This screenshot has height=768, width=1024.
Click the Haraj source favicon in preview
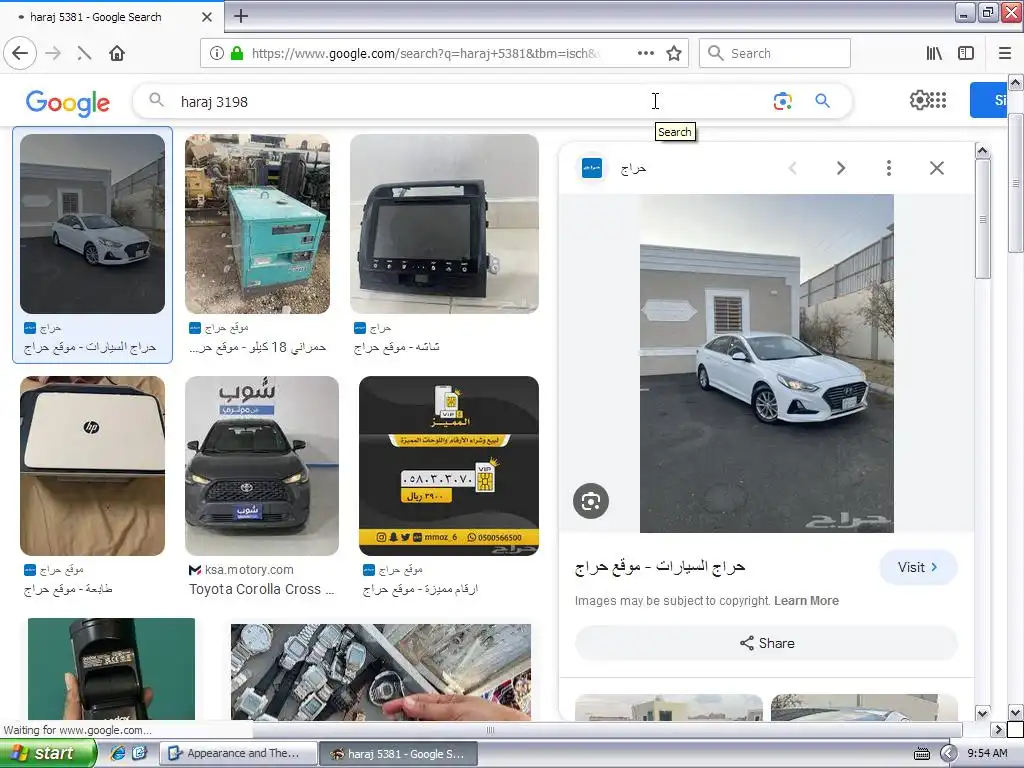click(592, 168)
